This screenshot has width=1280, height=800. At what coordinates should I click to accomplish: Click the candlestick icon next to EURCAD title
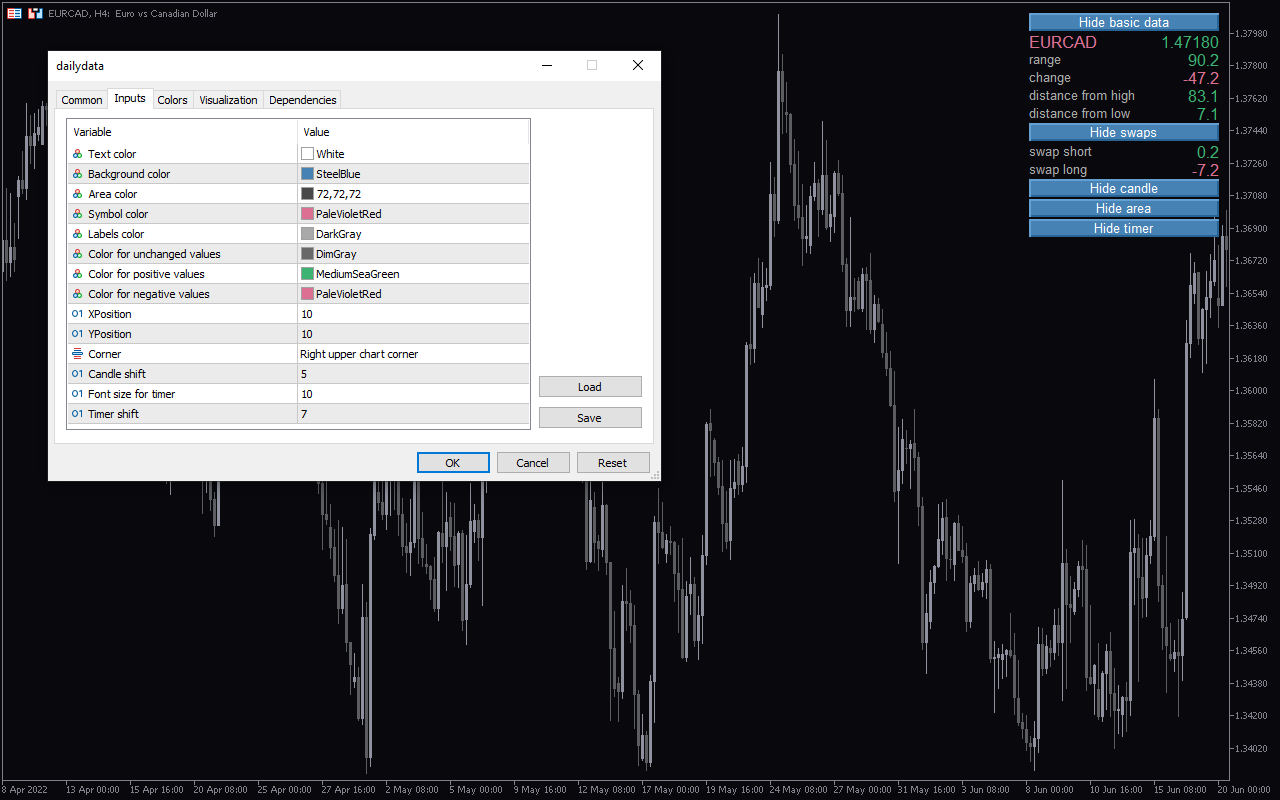click(x=35, y=14)
